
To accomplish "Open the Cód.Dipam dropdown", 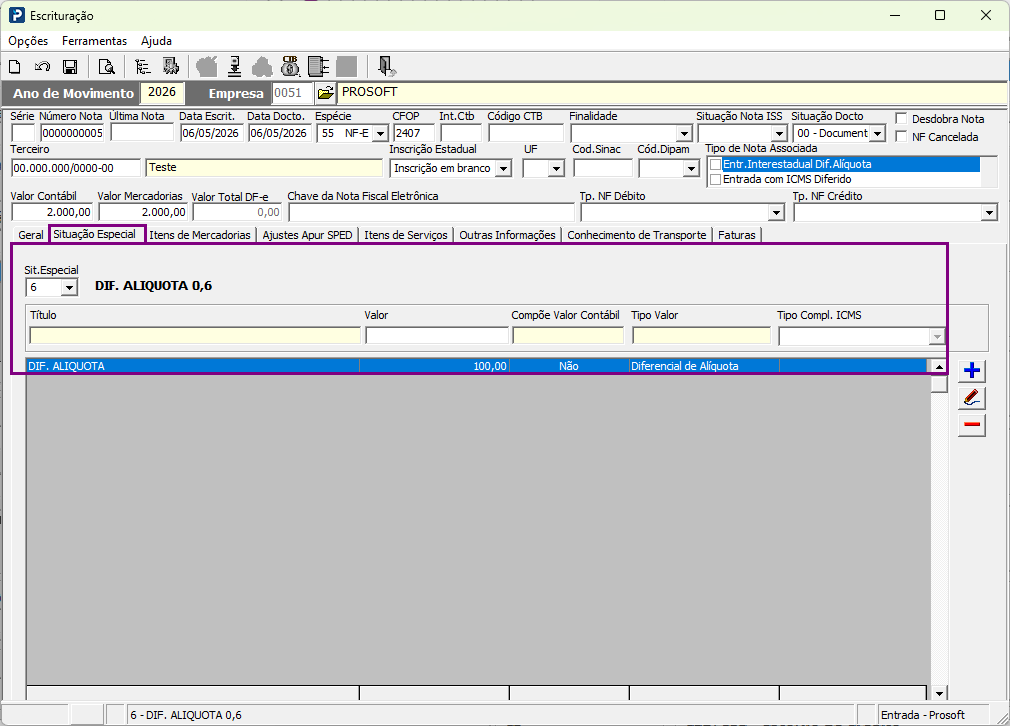I will point(691,169).
